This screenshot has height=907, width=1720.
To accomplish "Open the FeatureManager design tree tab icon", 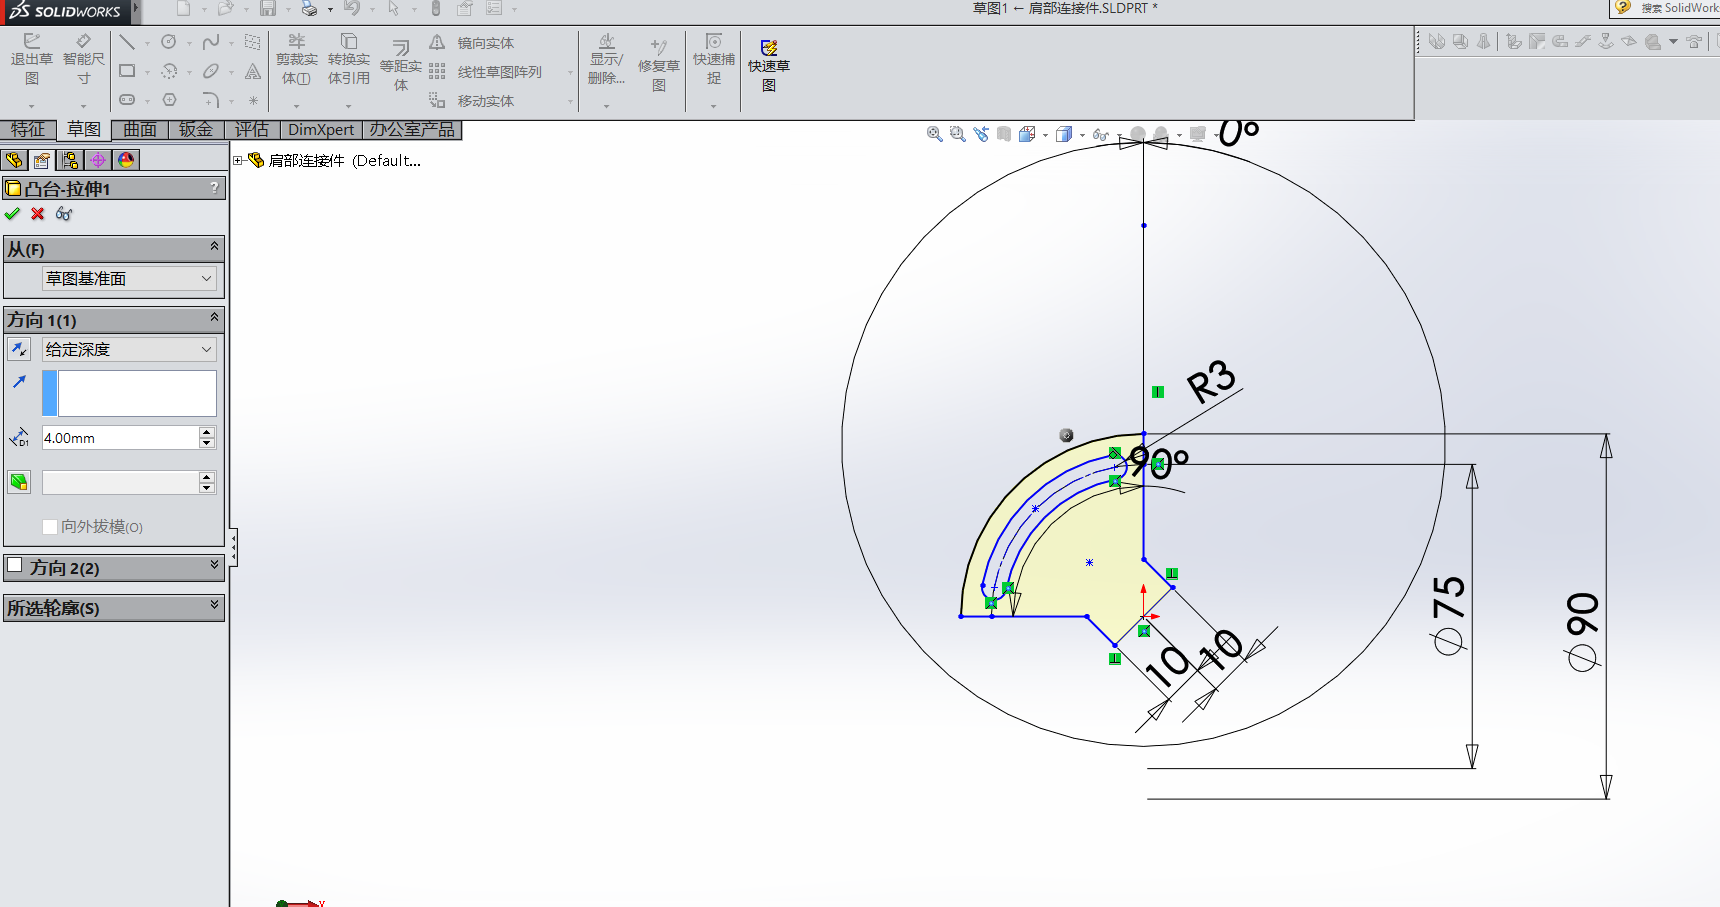I will click(x=14, y=160).
